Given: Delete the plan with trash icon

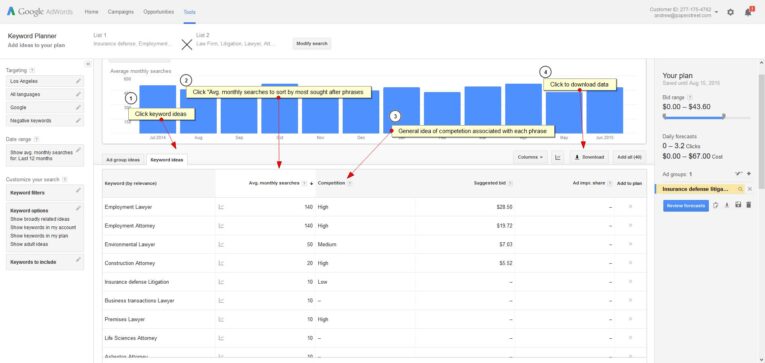Looking at the screenshot, I should [x=749, y=205].
